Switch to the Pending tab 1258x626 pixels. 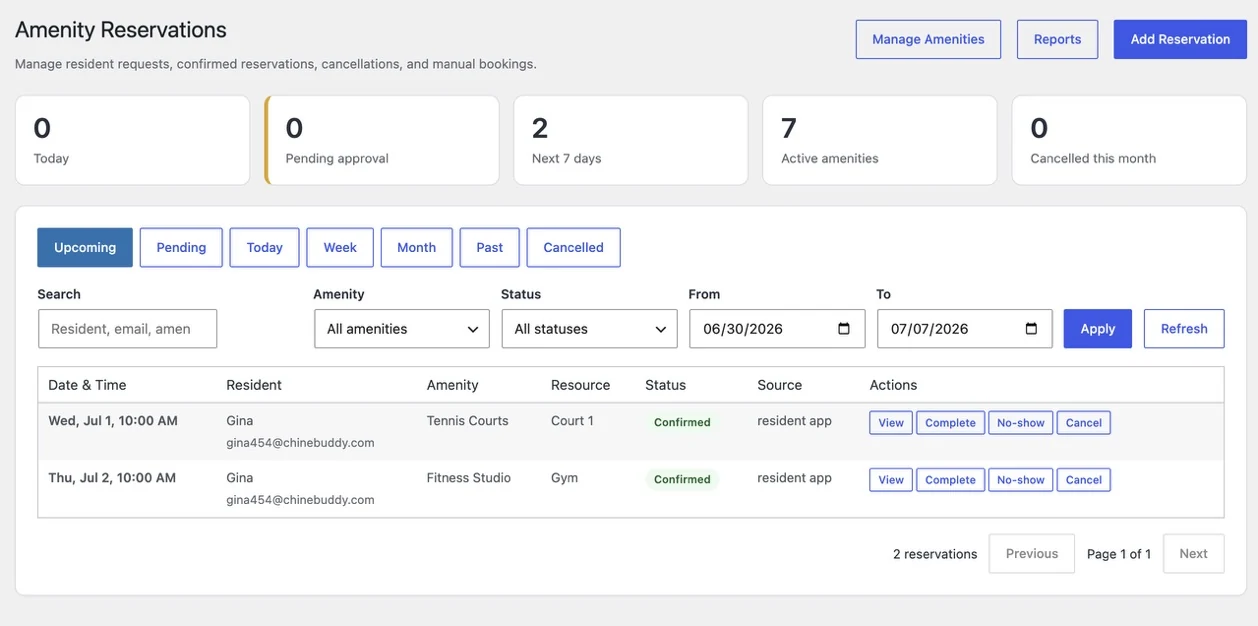[x=181, y=248]
